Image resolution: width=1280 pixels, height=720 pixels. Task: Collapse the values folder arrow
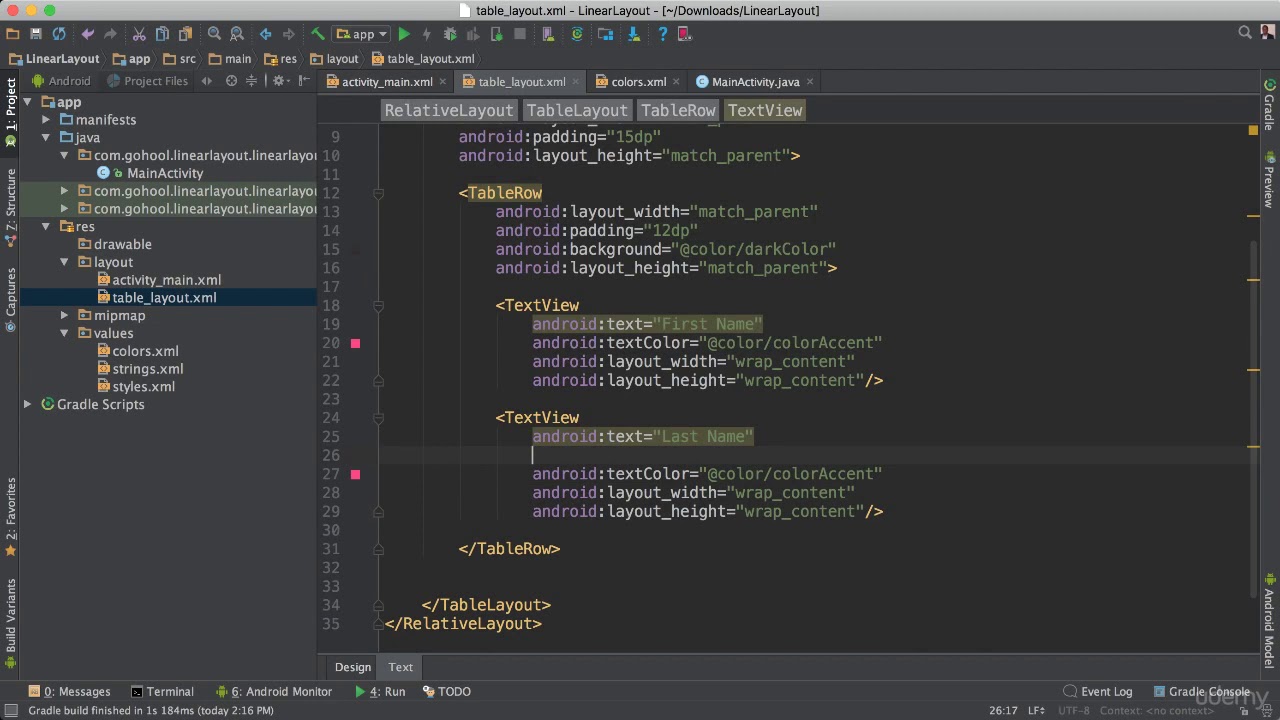click(64, 334)
